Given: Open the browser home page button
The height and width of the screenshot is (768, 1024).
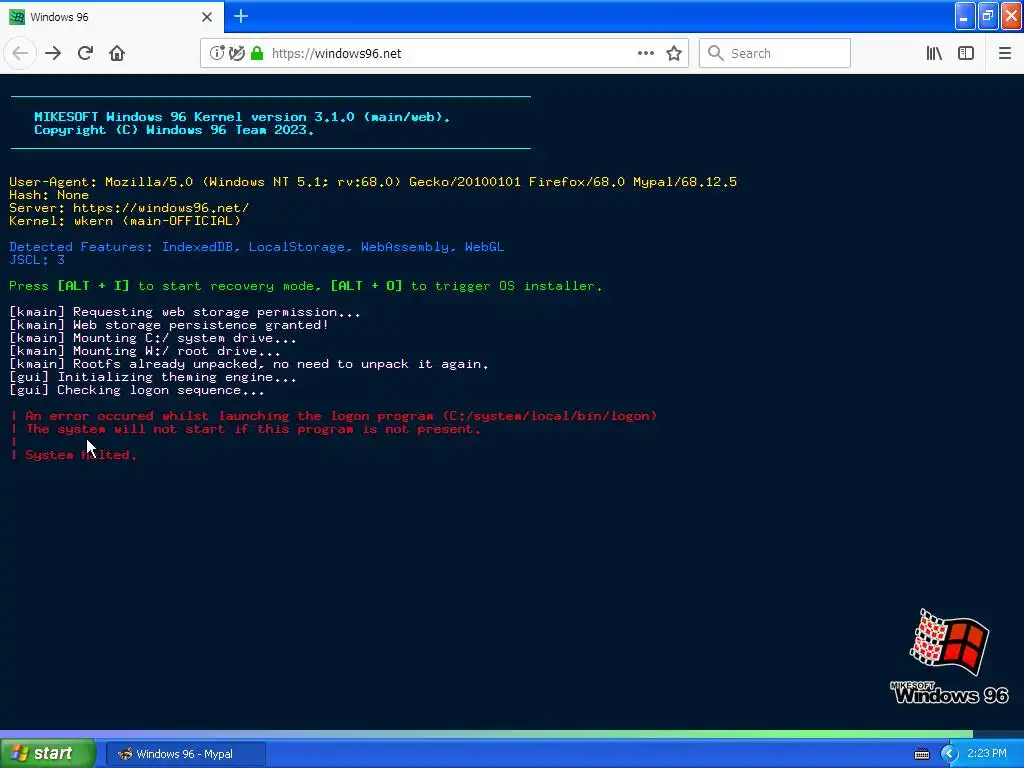Looking at the screenshot, I should [117, 53].
